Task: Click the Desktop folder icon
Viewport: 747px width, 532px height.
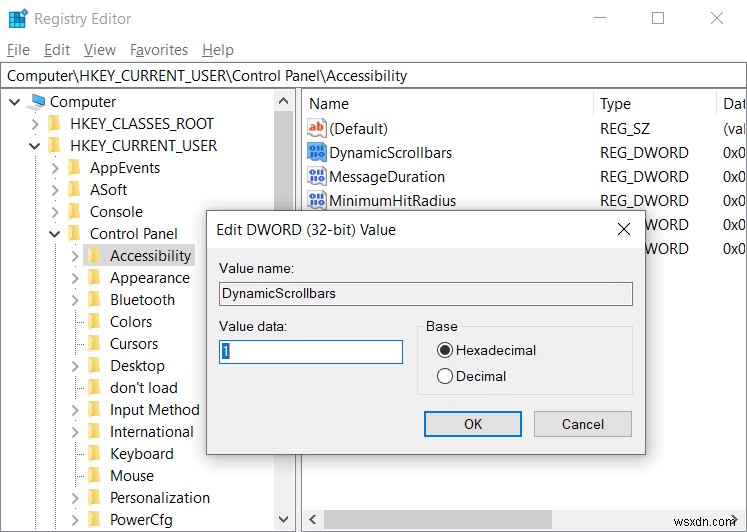Action: tap(94, 365)
